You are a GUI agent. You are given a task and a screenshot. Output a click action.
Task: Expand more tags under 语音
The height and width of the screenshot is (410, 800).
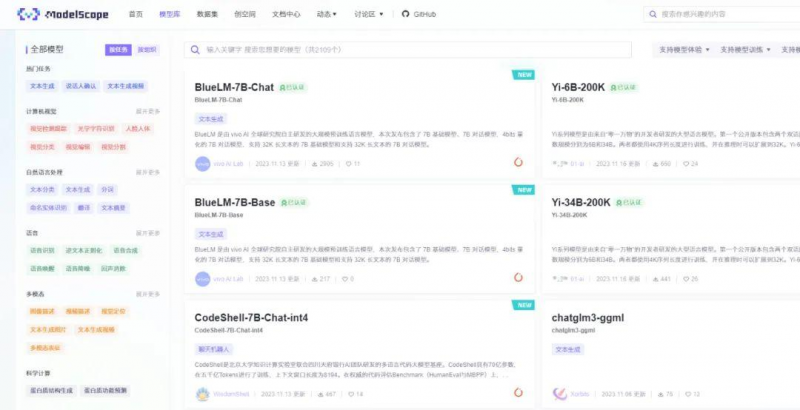point(148,233)
